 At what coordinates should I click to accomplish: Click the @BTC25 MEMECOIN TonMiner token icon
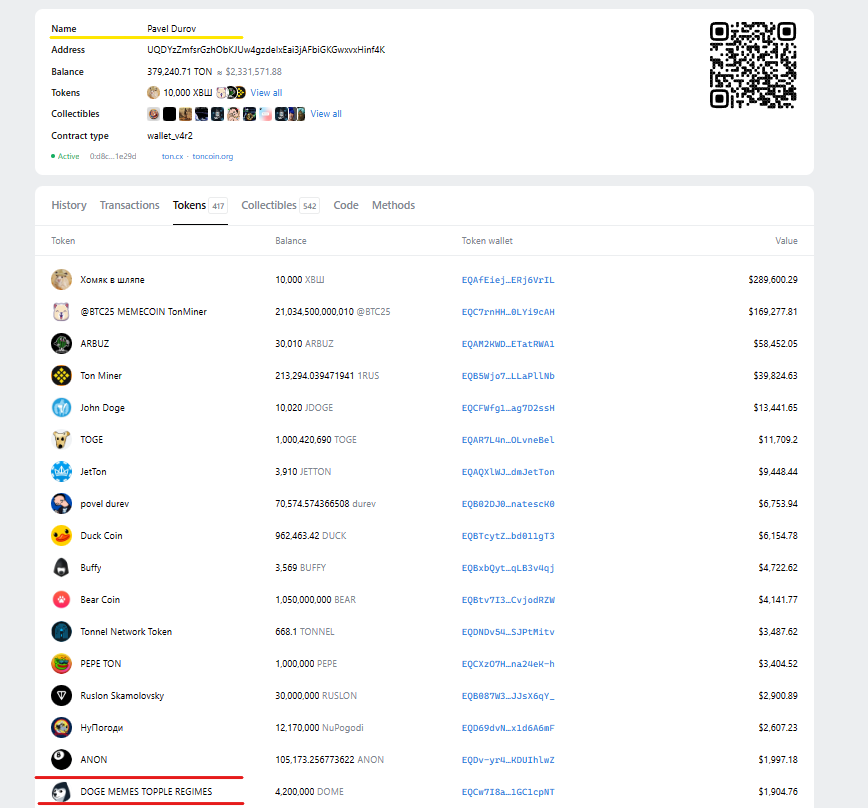coord(61,312)
